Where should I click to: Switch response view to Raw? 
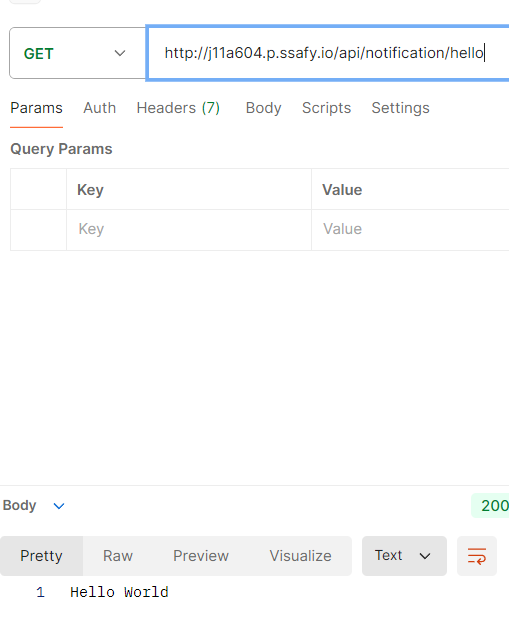pyautogui.click(x=118, y=556)
